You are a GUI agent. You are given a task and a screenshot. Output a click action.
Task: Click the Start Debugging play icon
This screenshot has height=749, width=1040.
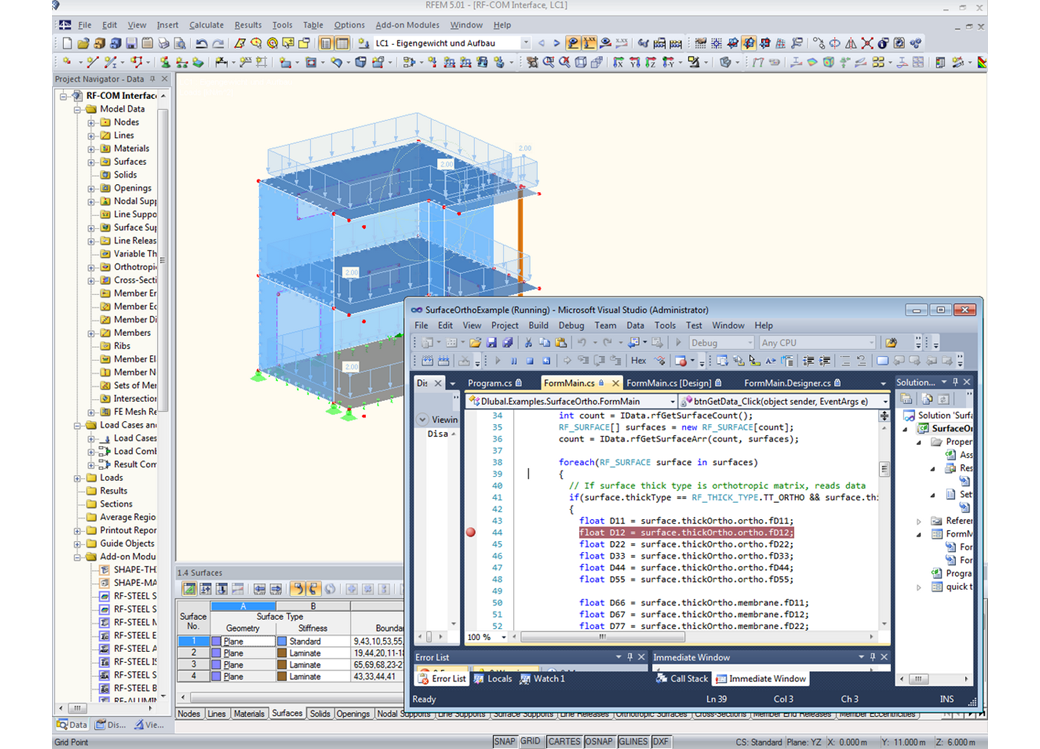pos(678,342)
